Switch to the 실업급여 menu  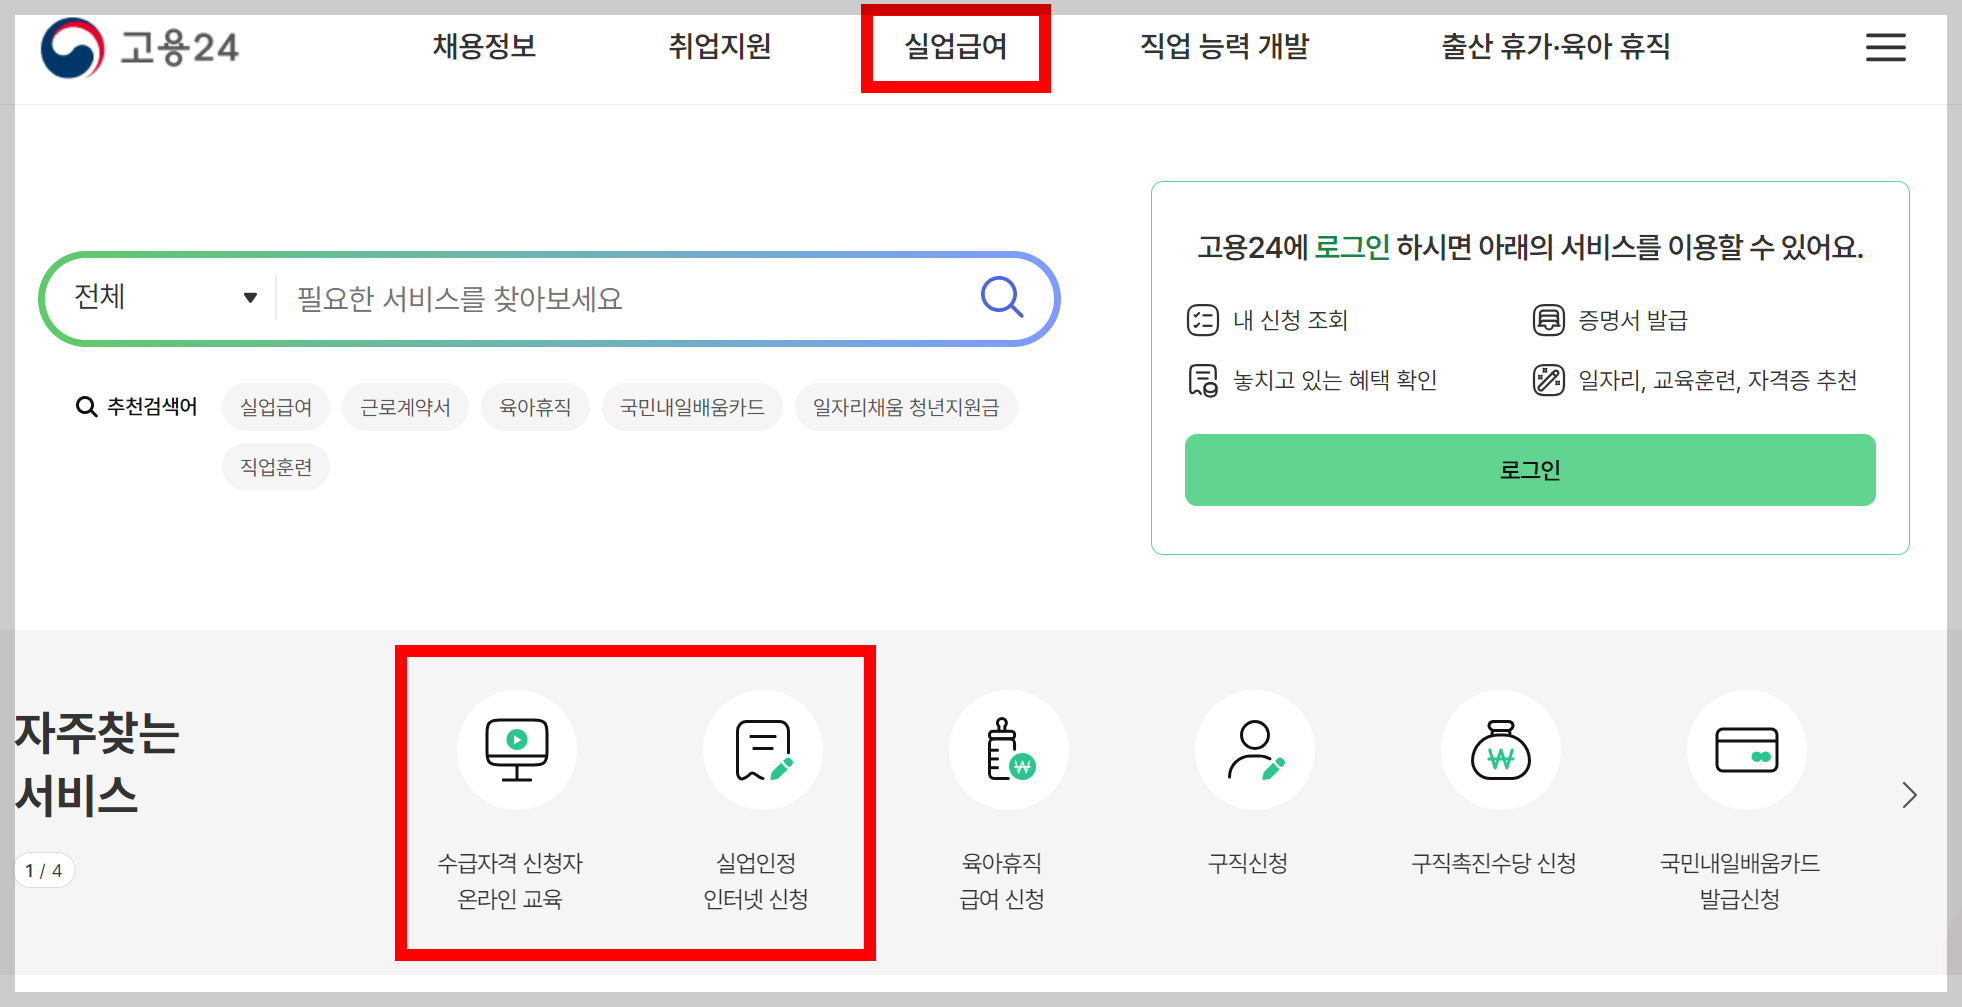955,46
